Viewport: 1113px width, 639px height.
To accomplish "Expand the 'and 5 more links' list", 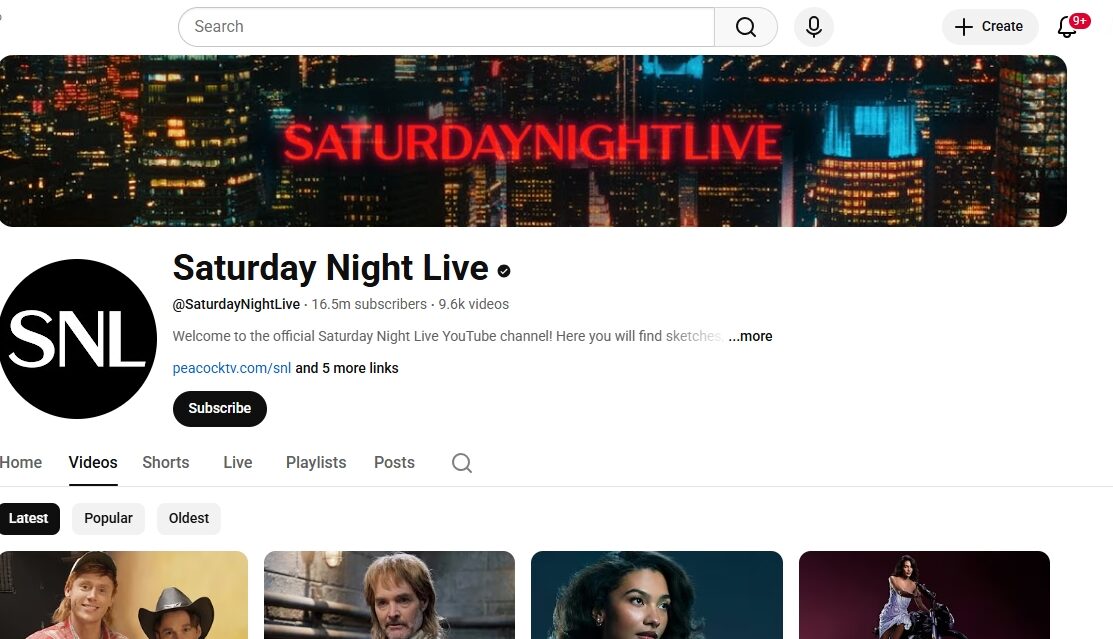I will (x=346, y=368).
